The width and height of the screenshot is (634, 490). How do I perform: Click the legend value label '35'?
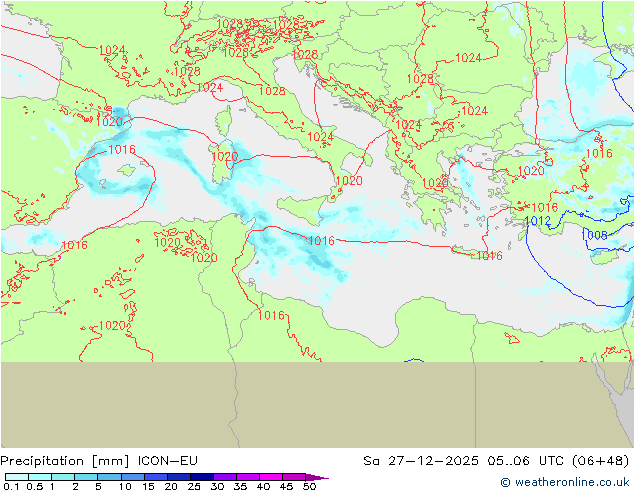pos(240,486)
